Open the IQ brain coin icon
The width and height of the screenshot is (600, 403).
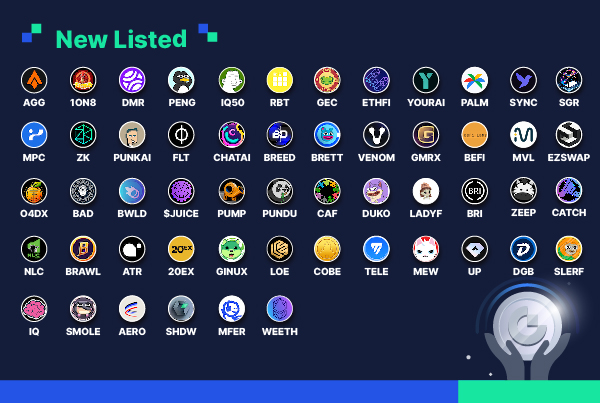34,308
